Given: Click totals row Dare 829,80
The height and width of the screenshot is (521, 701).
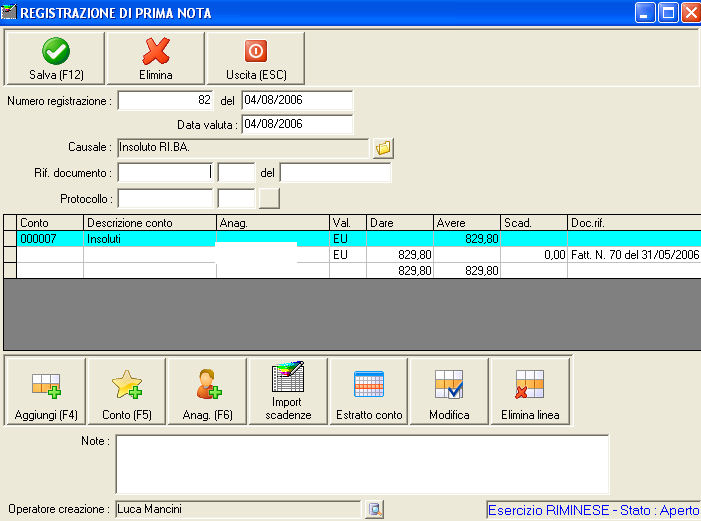Looking at the screenshot, I should [400, 271].
